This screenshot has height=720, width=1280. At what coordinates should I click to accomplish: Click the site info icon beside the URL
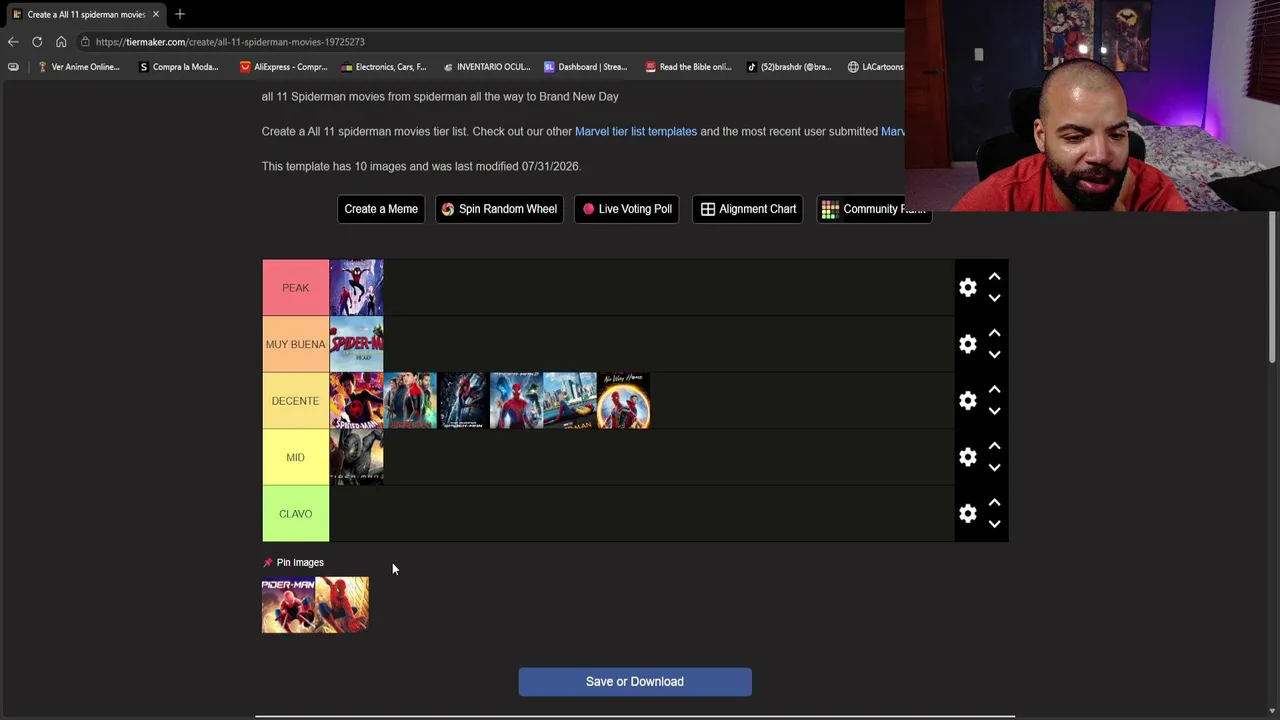86,42
